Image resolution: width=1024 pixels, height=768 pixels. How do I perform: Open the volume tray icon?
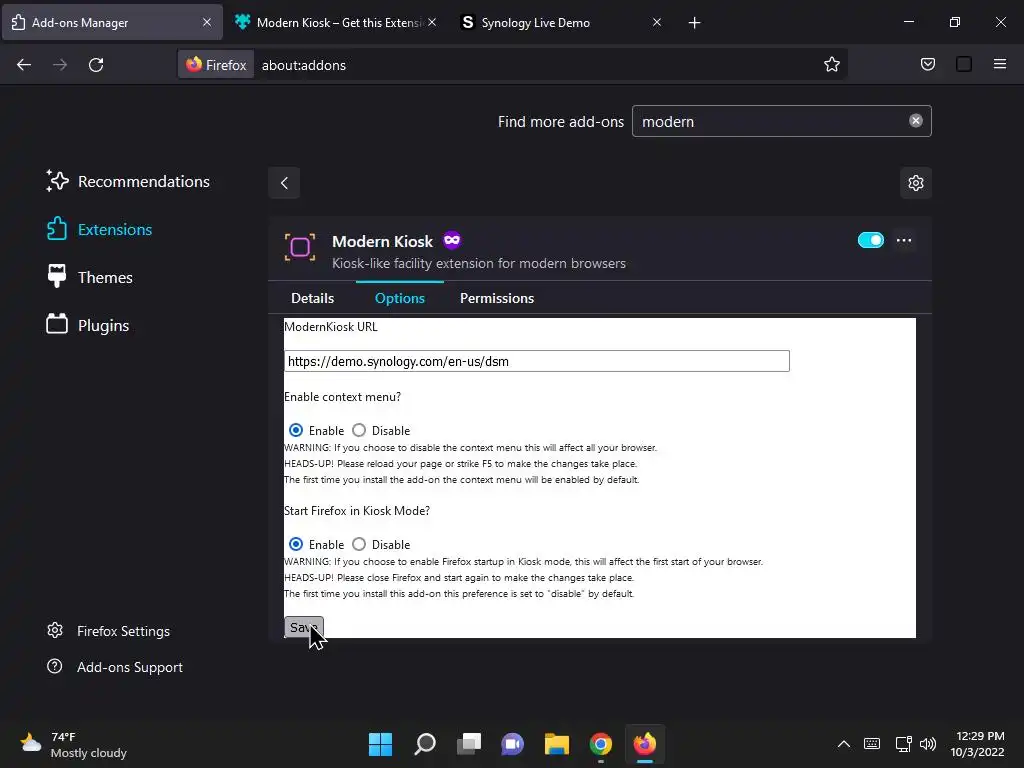click(x=927, y=744)
